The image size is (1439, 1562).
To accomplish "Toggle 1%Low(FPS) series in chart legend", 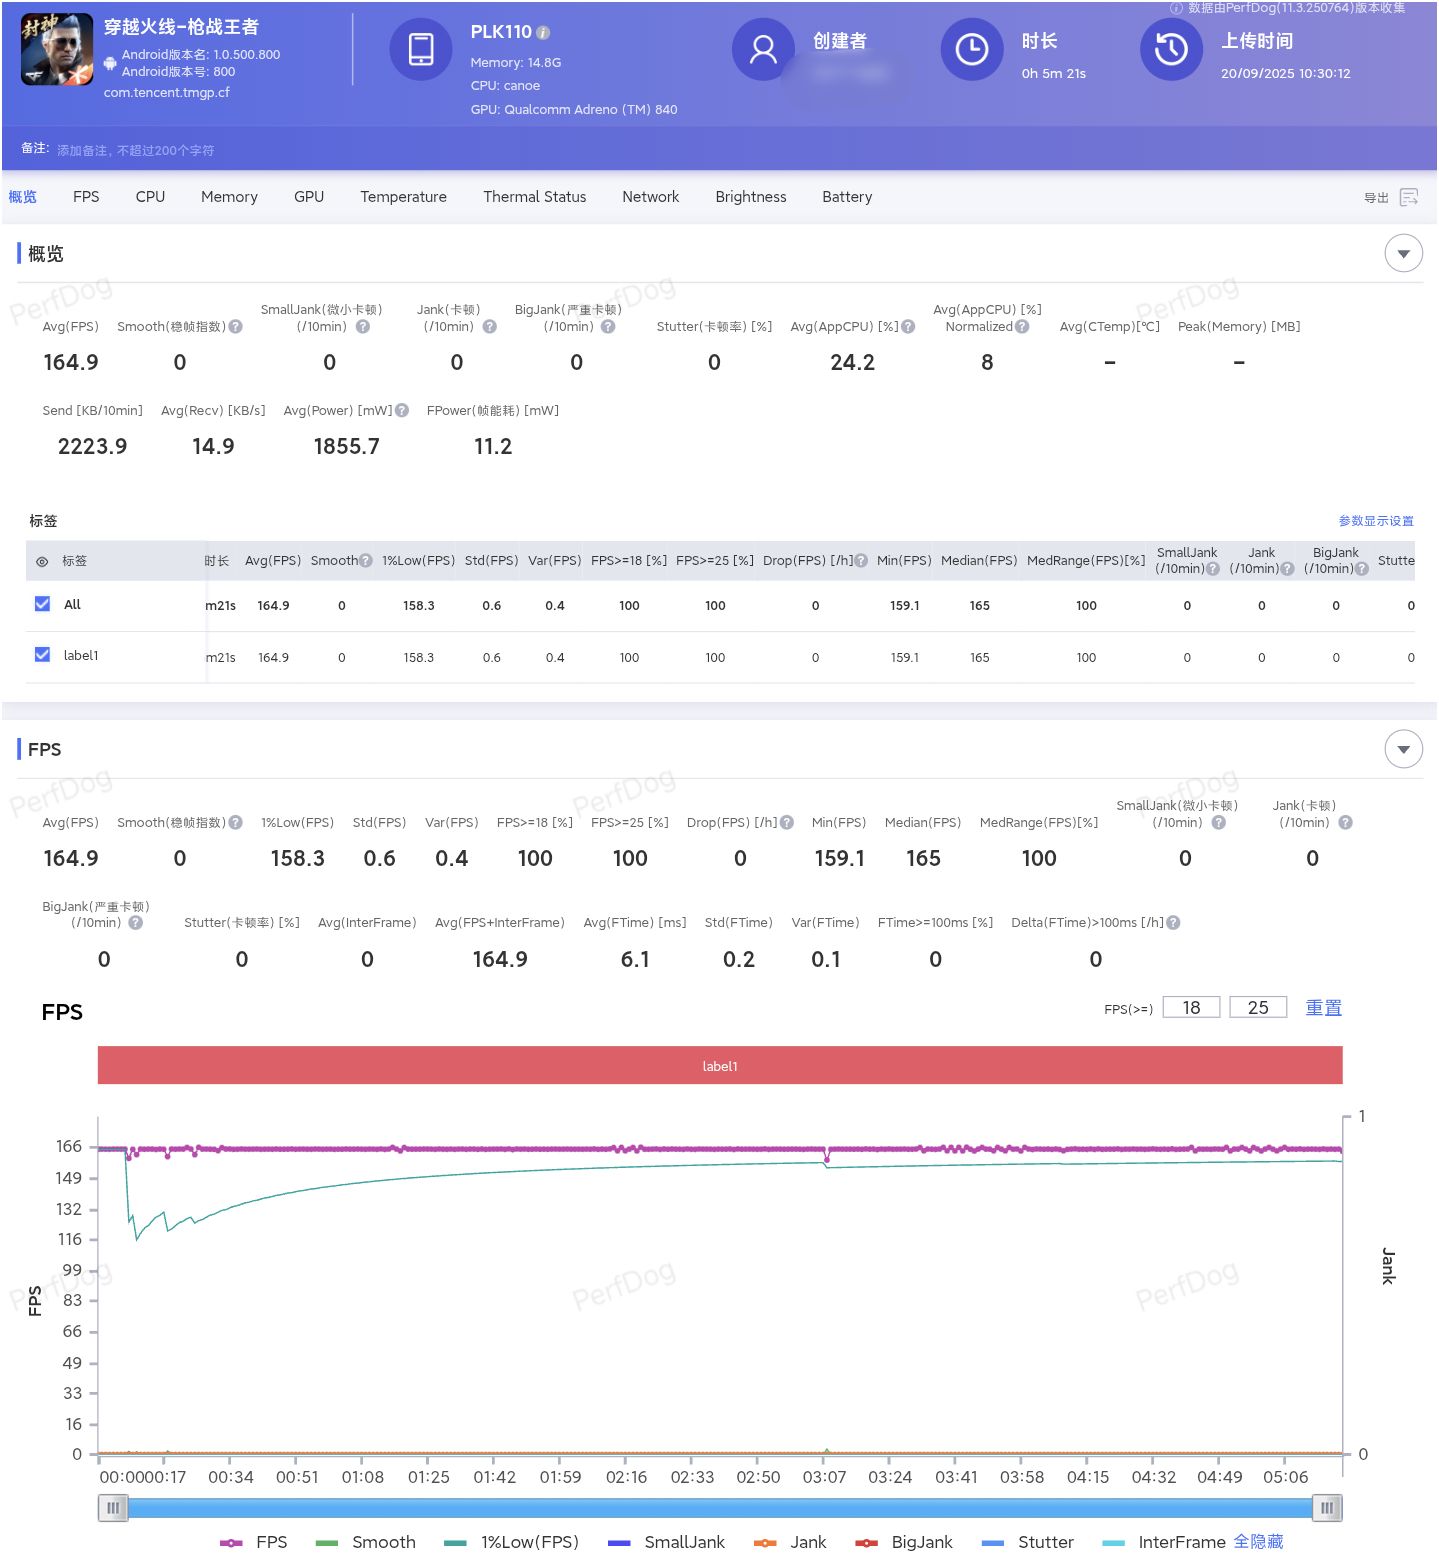I will (x=511, y=1542).
